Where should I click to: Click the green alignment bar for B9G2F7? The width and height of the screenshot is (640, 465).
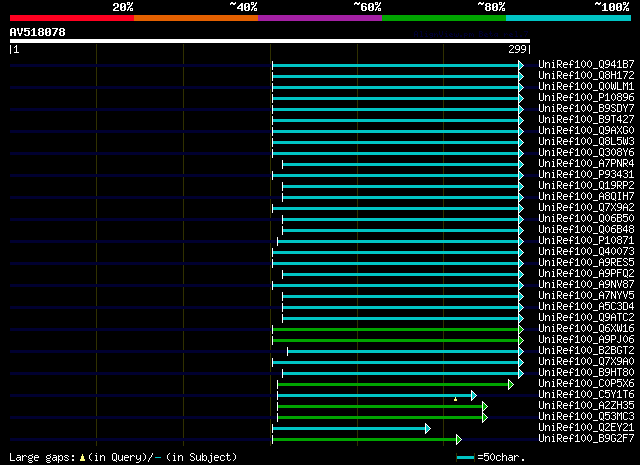tap(367, 440)
